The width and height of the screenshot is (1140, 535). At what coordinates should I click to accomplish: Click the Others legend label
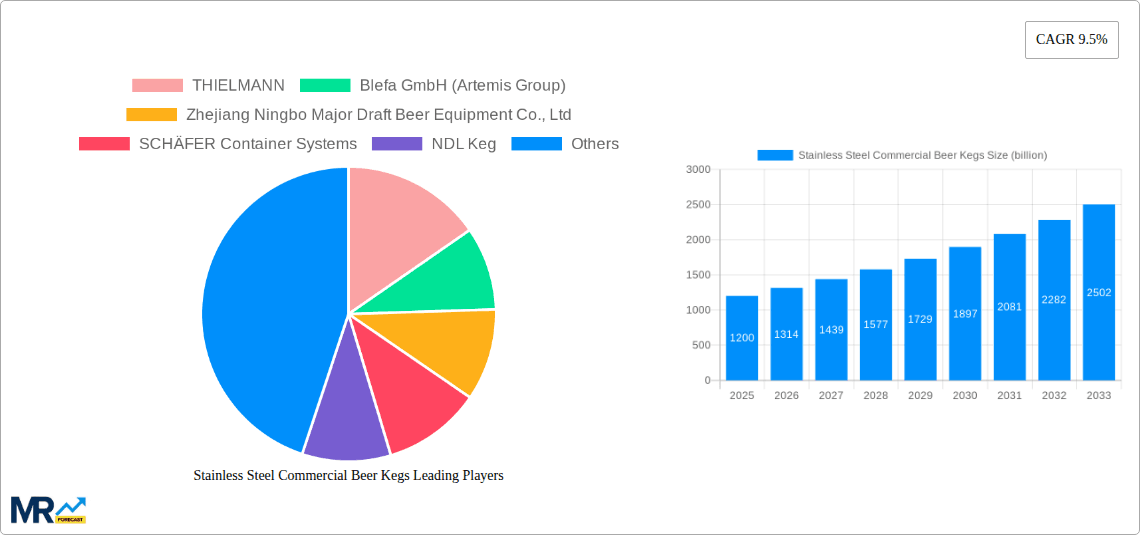coord(595,144)
